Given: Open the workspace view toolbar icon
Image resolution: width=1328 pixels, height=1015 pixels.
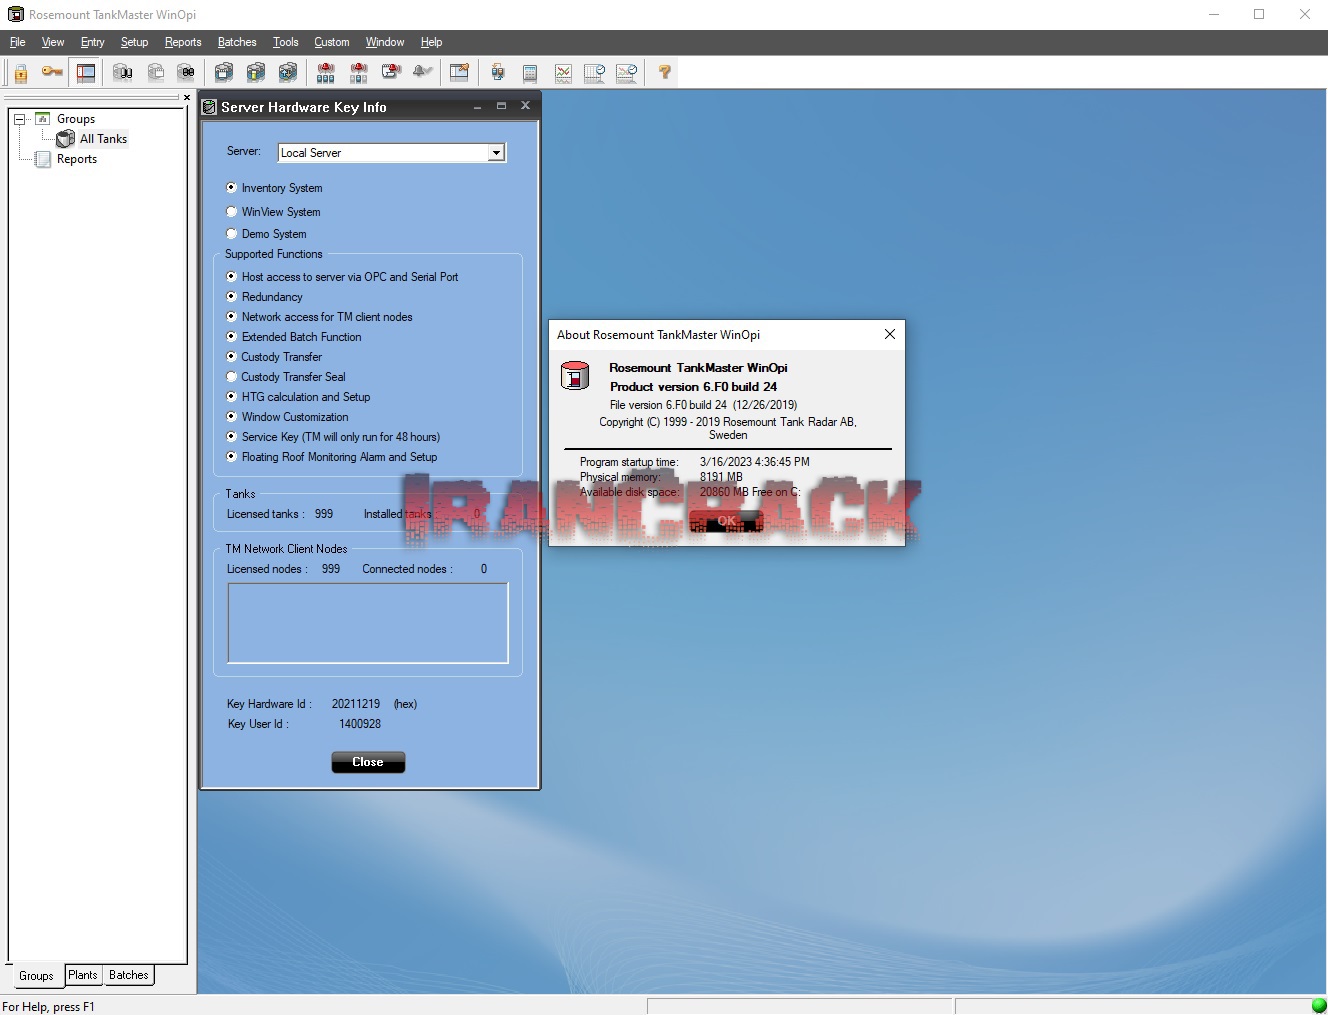Looking at the screenshot, I should click(85, 72).
